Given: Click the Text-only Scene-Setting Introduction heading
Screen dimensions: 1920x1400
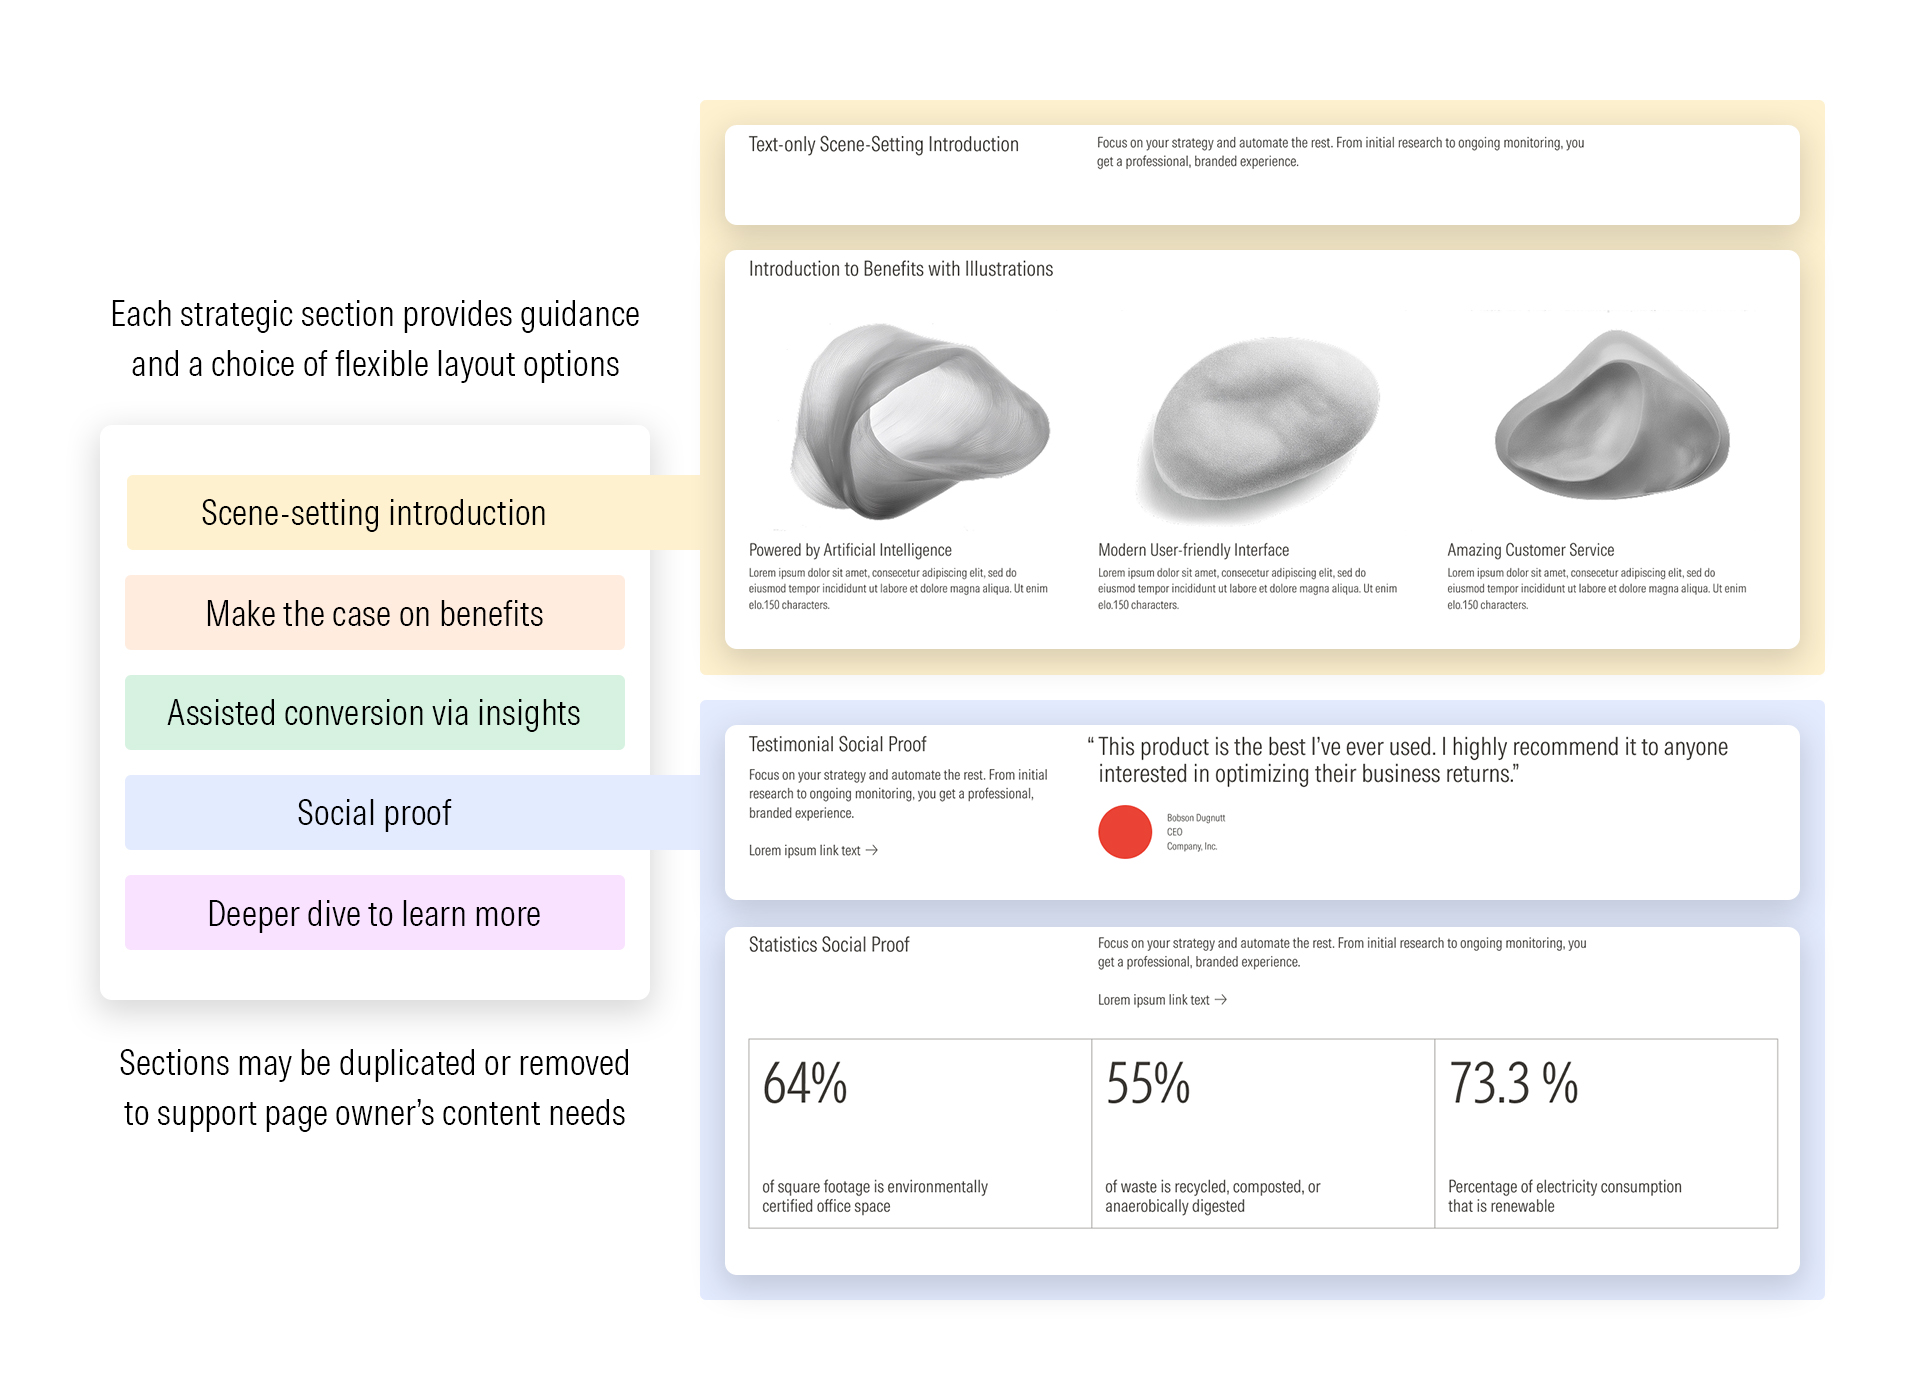Looking at the screenshot, I should pos(883,145).
